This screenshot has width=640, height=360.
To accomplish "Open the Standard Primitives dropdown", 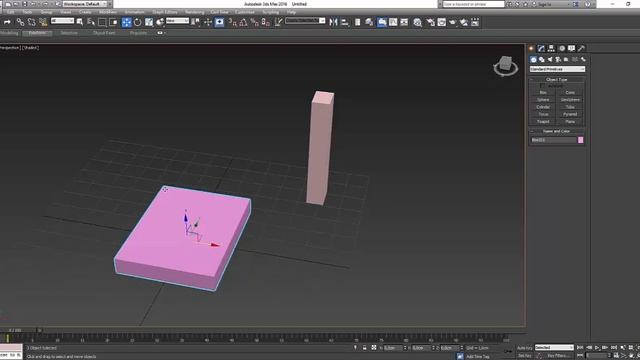I will point(557,69).
